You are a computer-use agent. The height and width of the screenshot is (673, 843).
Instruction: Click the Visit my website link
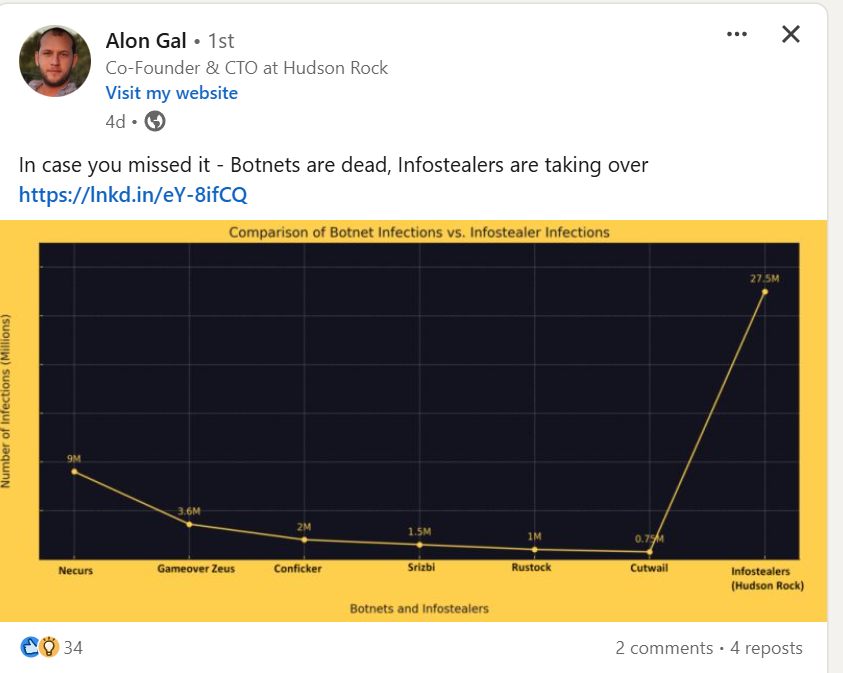coord(172,93)
